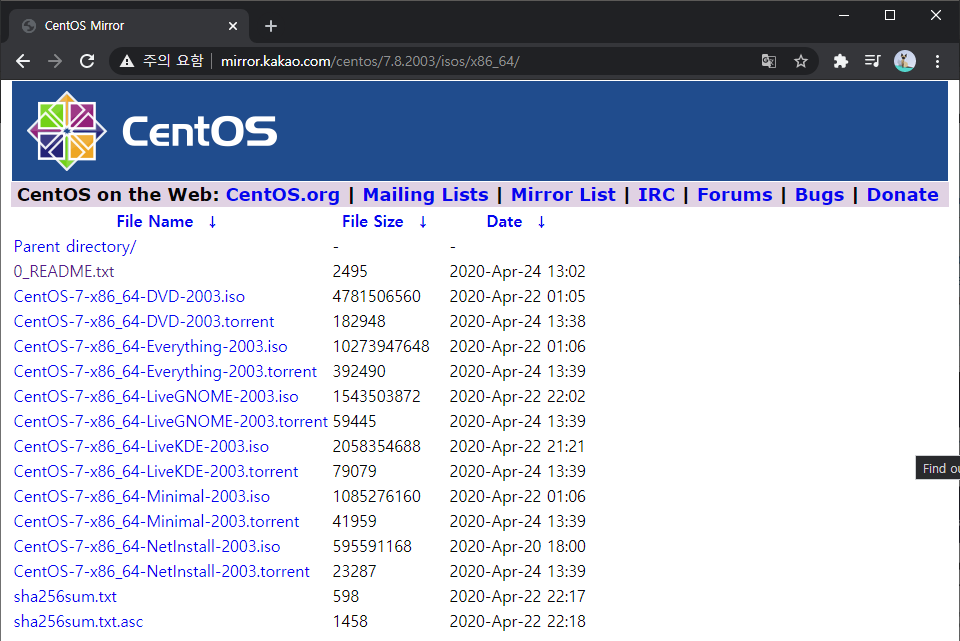Open the Bugs link
This screenshot has height=641, width=960.
(x=819, y=195)
